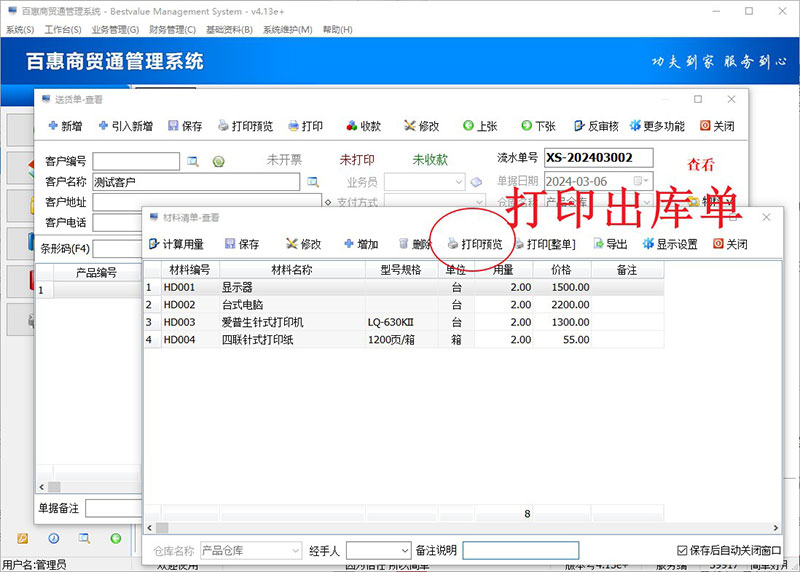
Task: Click 计算用量 in material list toolbar
Action: pyautogui.click(x=176, y=244)
